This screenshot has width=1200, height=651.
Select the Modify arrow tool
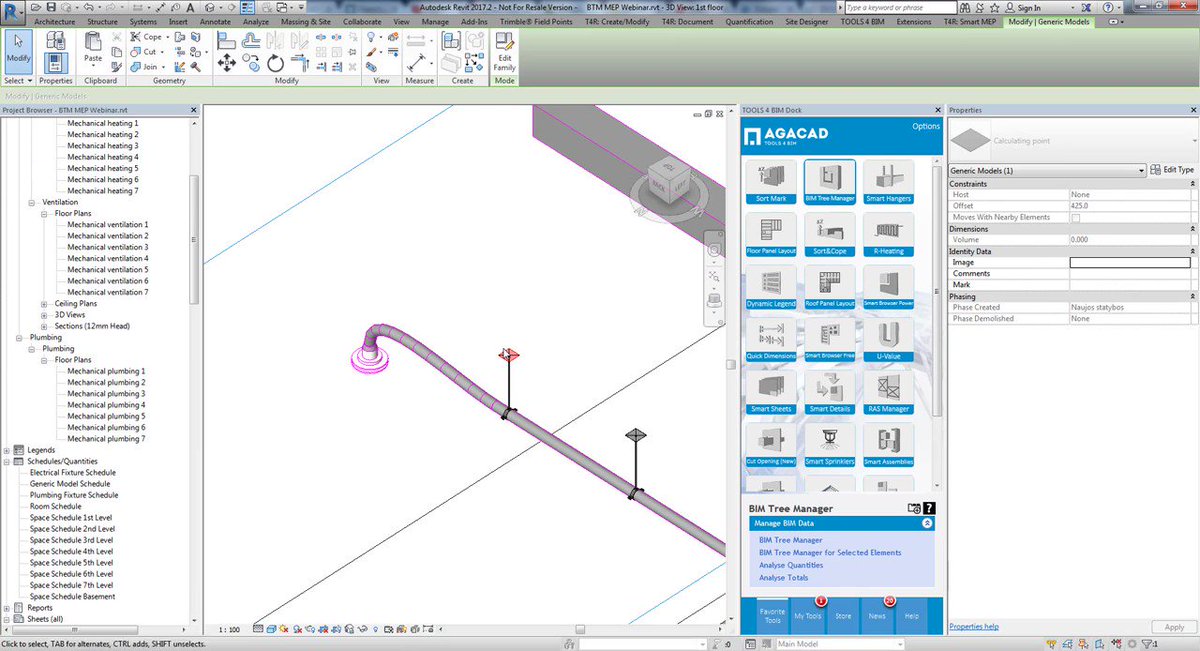pyautogui.click(x=19, y=51)
